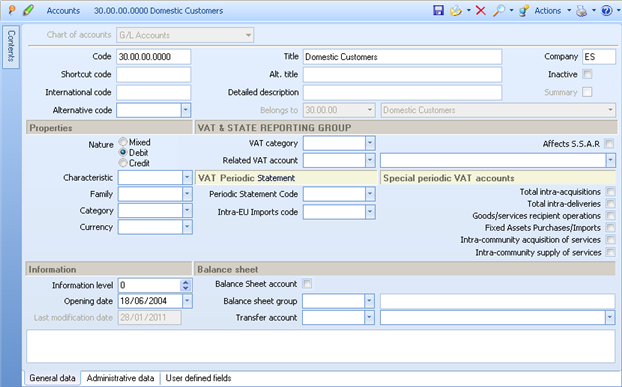Toggle the Affects S.S.A.R checkbox

(x=609, y=144)
